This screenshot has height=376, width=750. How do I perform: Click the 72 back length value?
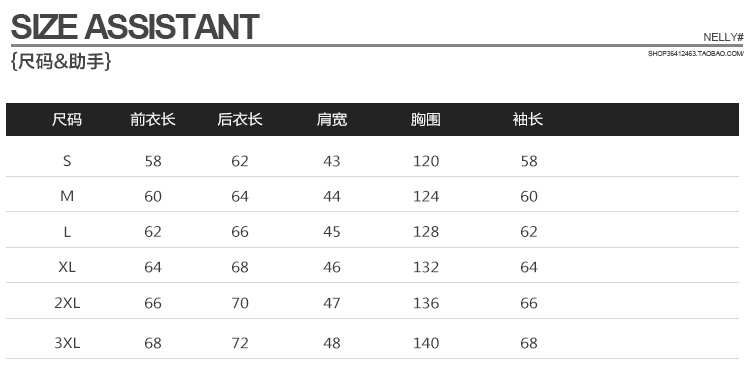240,343
